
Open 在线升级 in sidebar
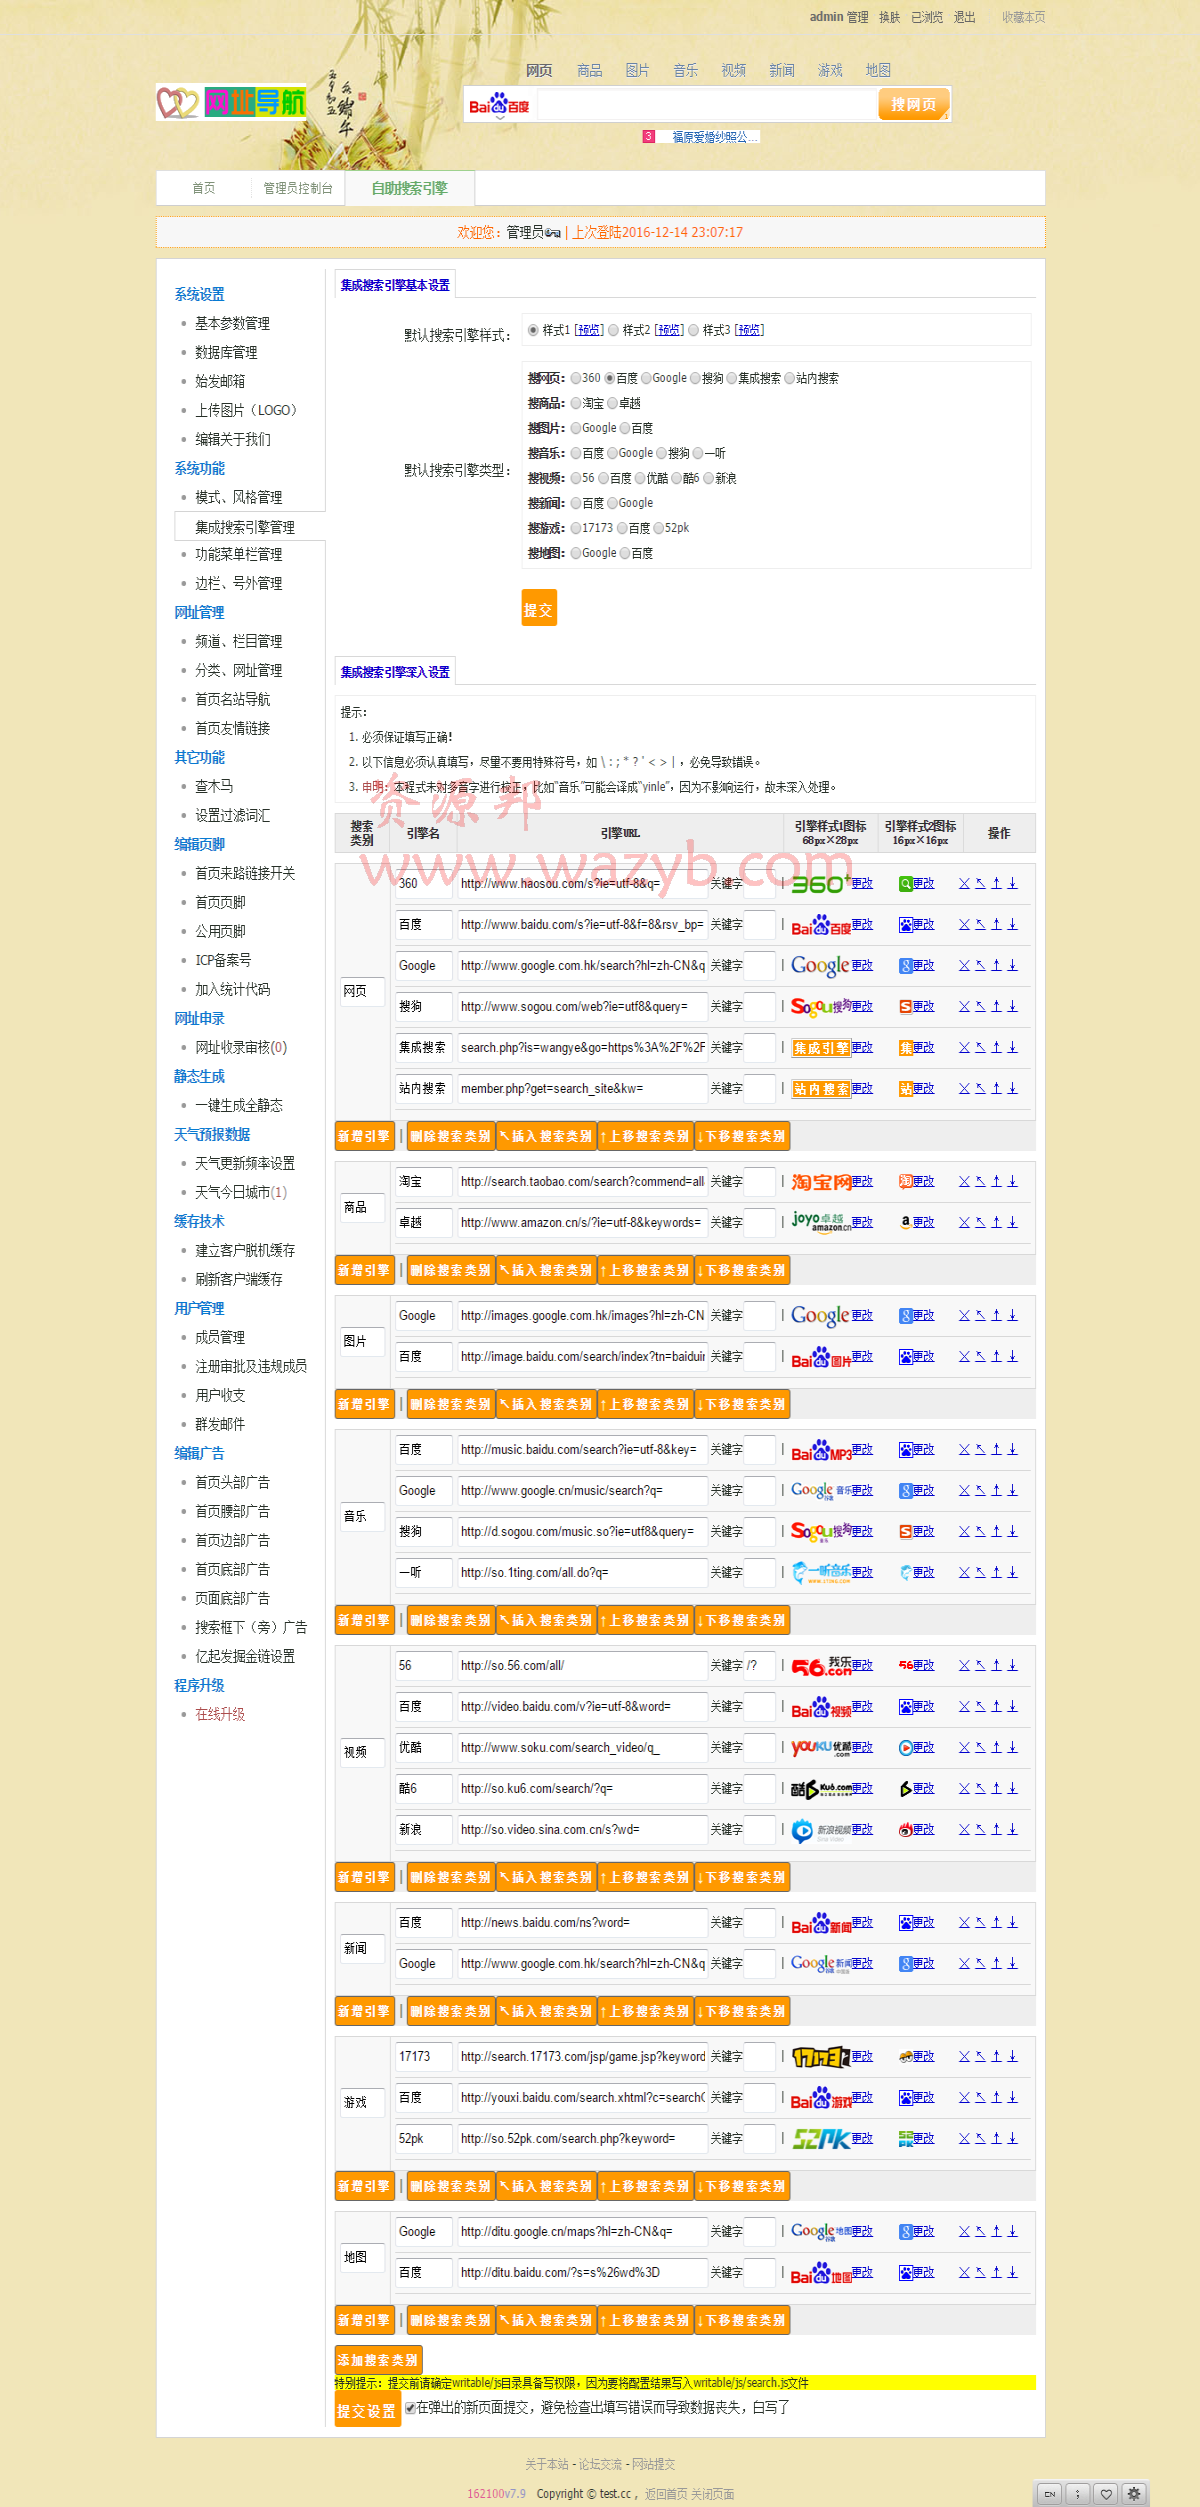coord(220,1714)
